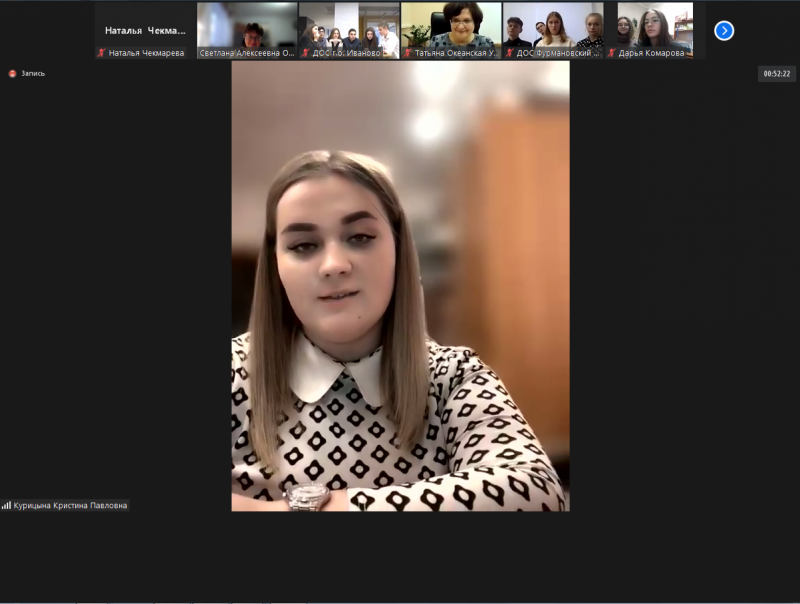Click the main active speaker video
This screenshot has width=800, height=604.
click(x=400, y=286)
